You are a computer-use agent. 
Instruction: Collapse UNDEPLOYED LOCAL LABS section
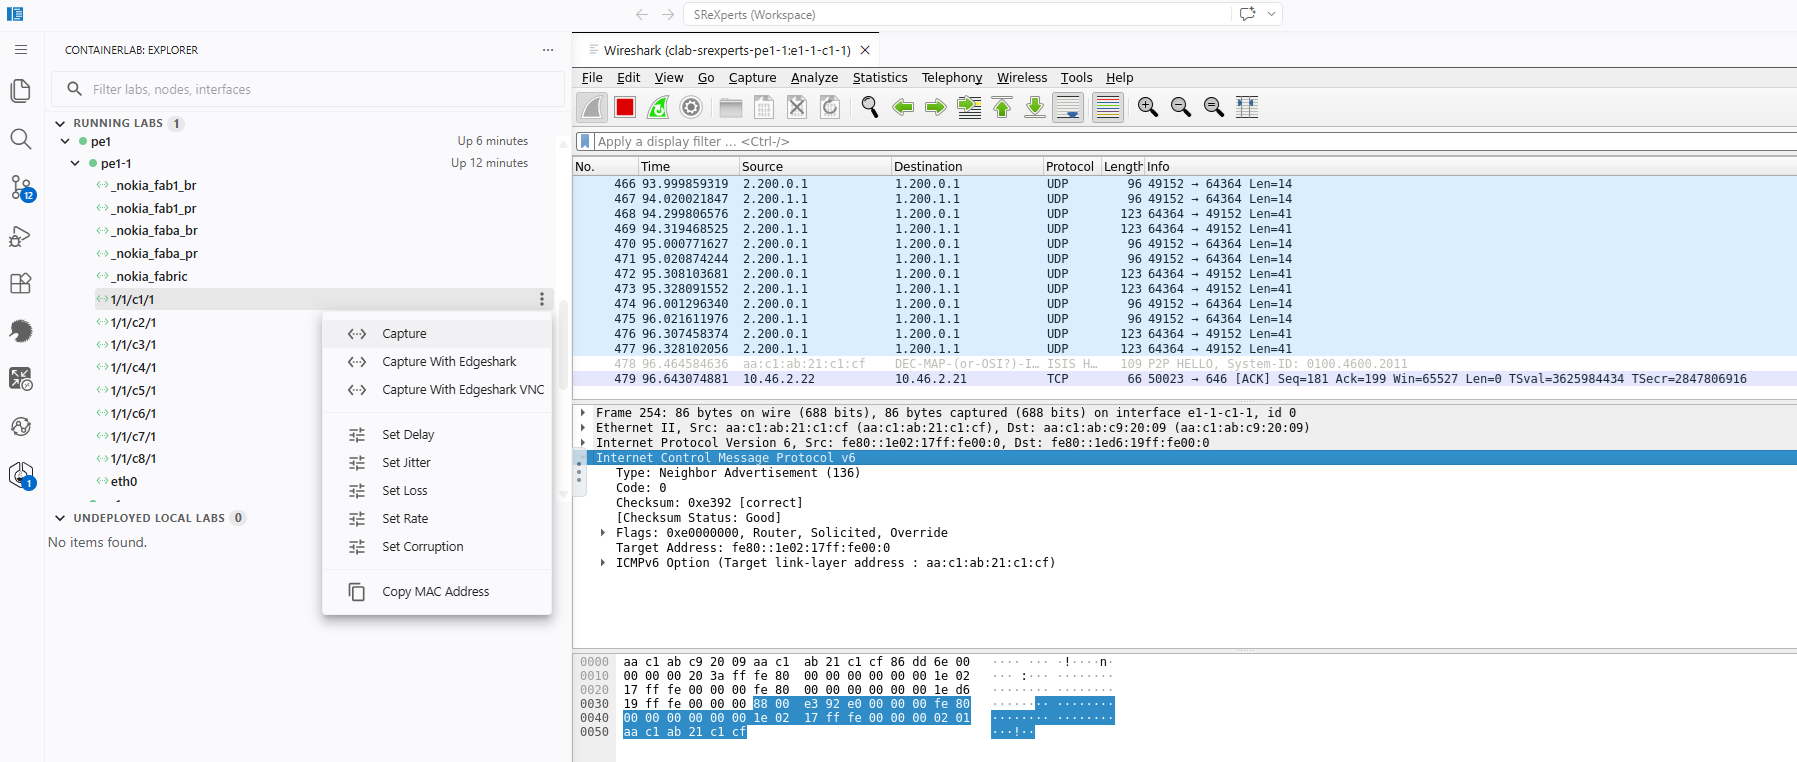click(60, 518)
